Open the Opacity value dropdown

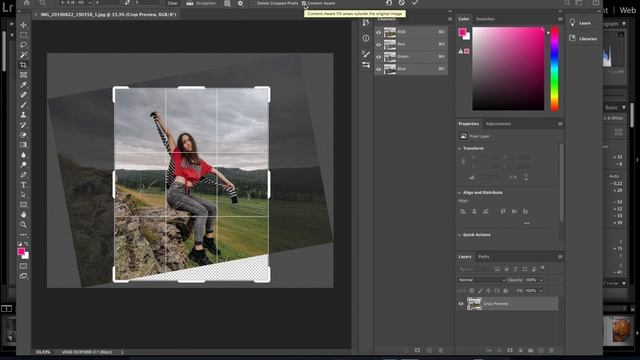[x=542, y=280]
